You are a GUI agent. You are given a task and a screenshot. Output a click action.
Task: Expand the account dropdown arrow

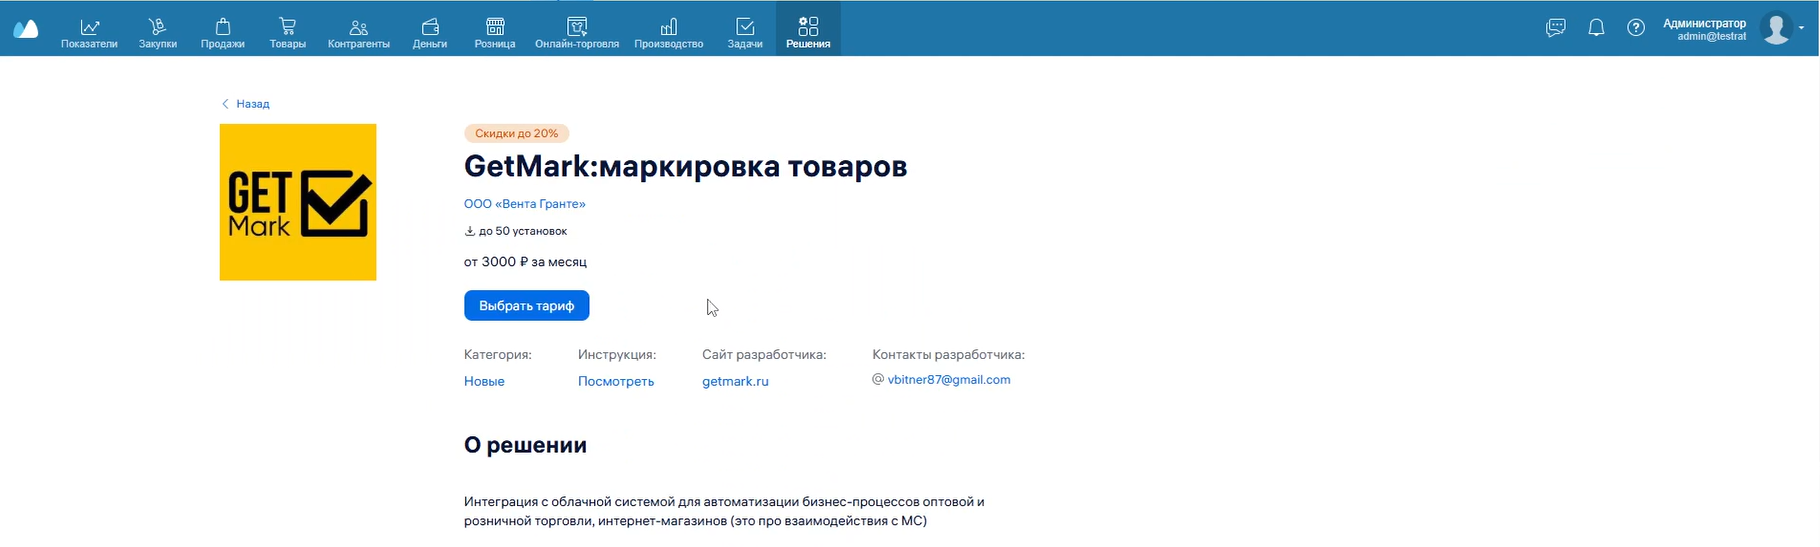point(1802,29)
